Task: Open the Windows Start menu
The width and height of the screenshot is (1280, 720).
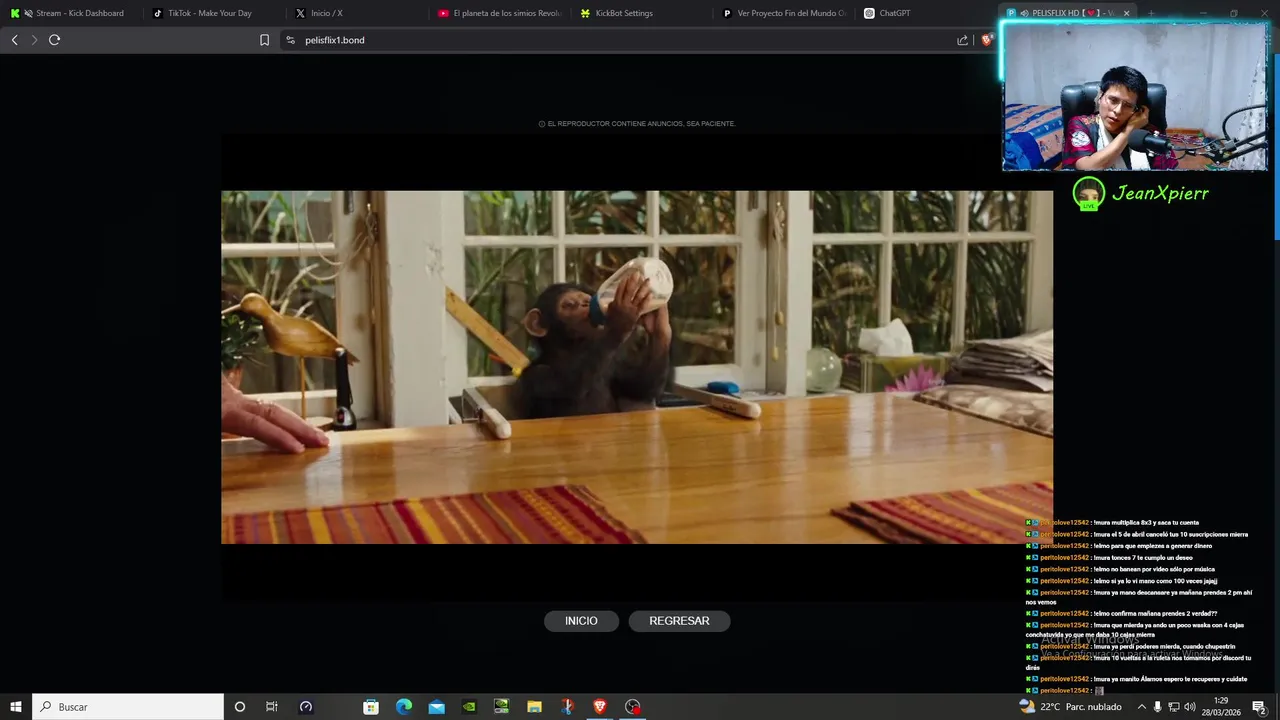Action: [x=16, y=707]
